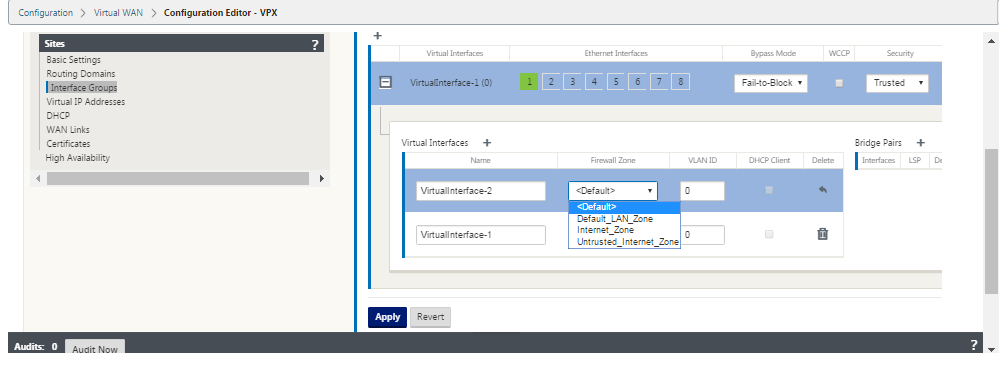
Task: Open Sites help question mark
Action: point(315,44)
